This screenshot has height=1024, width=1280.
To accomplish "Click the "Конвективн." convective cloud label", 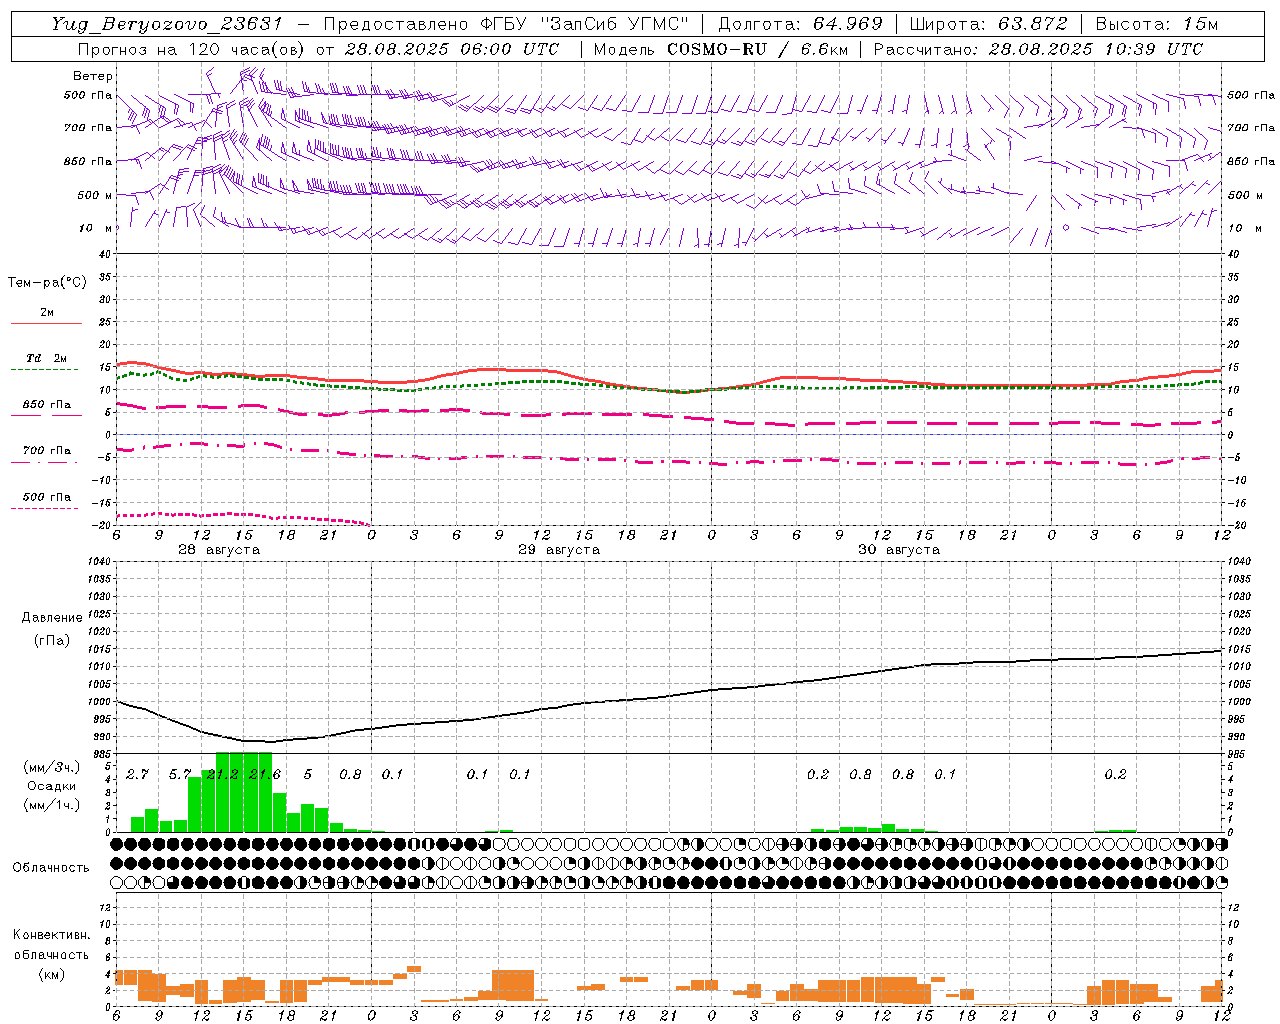I will click(51, 935).
